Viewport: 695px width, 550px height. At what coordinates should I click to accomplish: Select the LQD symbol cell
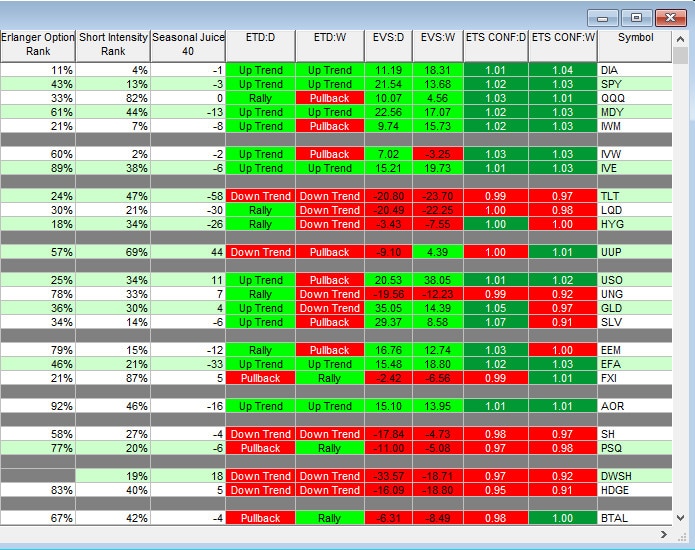[x=635, y=210]
